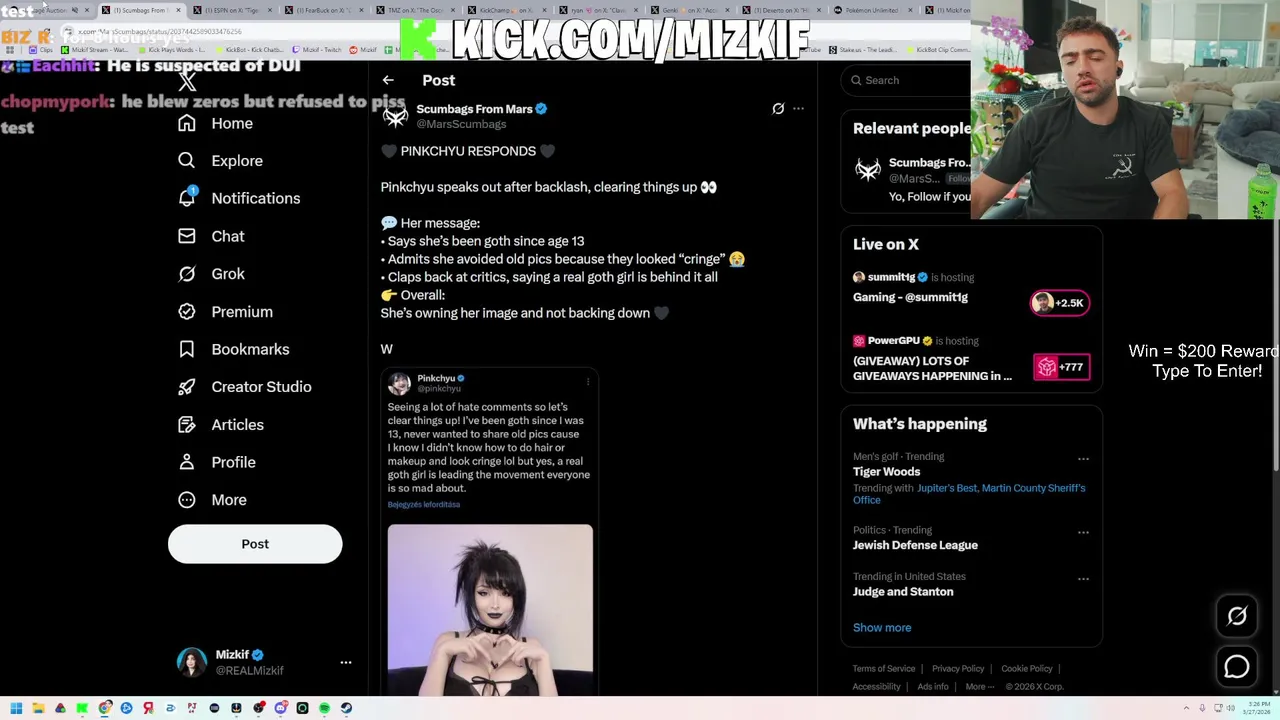Open Jupiter's Best trending link

(947, 488)
